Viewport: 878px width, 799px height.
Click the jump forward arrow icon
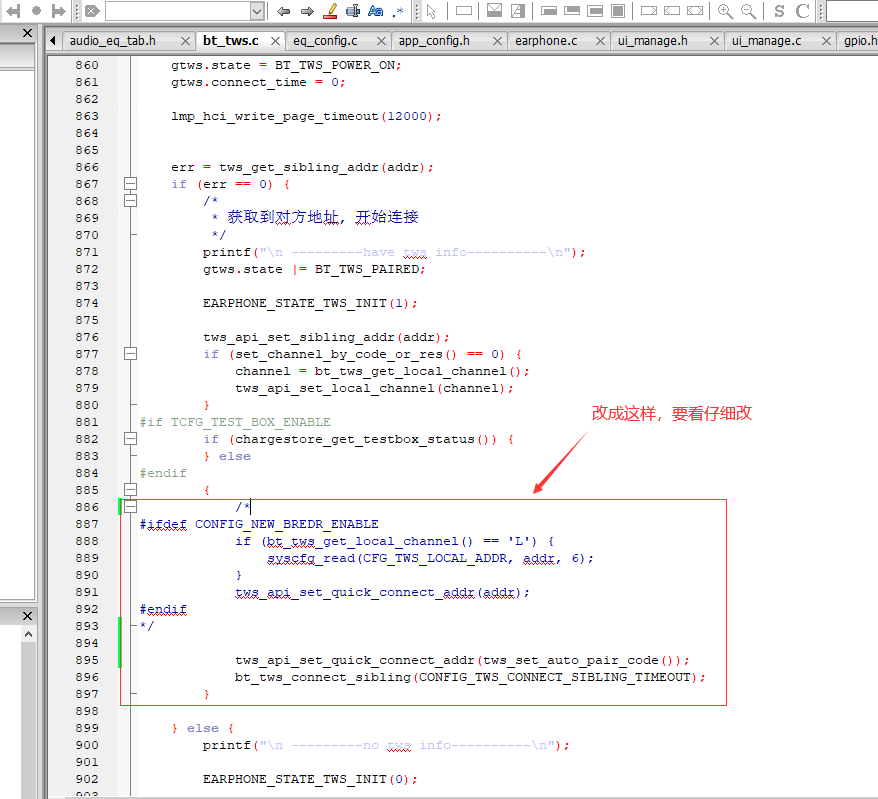pos(58,11)
